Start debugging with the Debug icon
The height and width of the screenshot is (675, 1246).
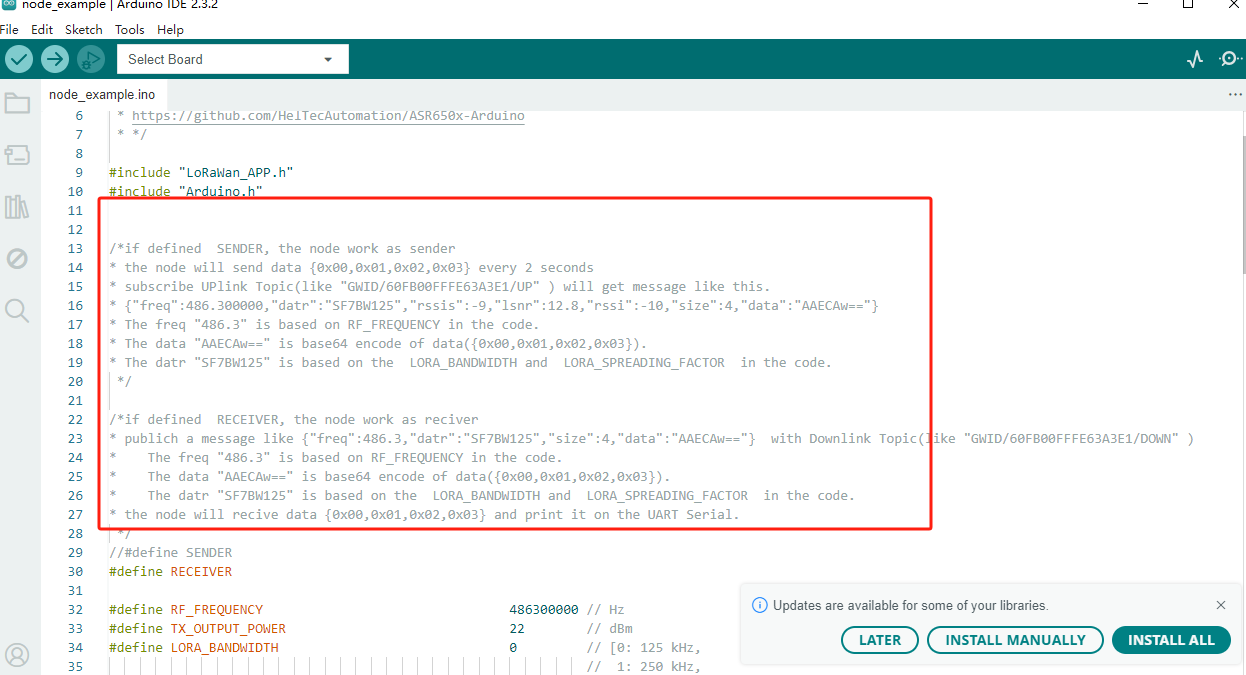pos(91,59)
